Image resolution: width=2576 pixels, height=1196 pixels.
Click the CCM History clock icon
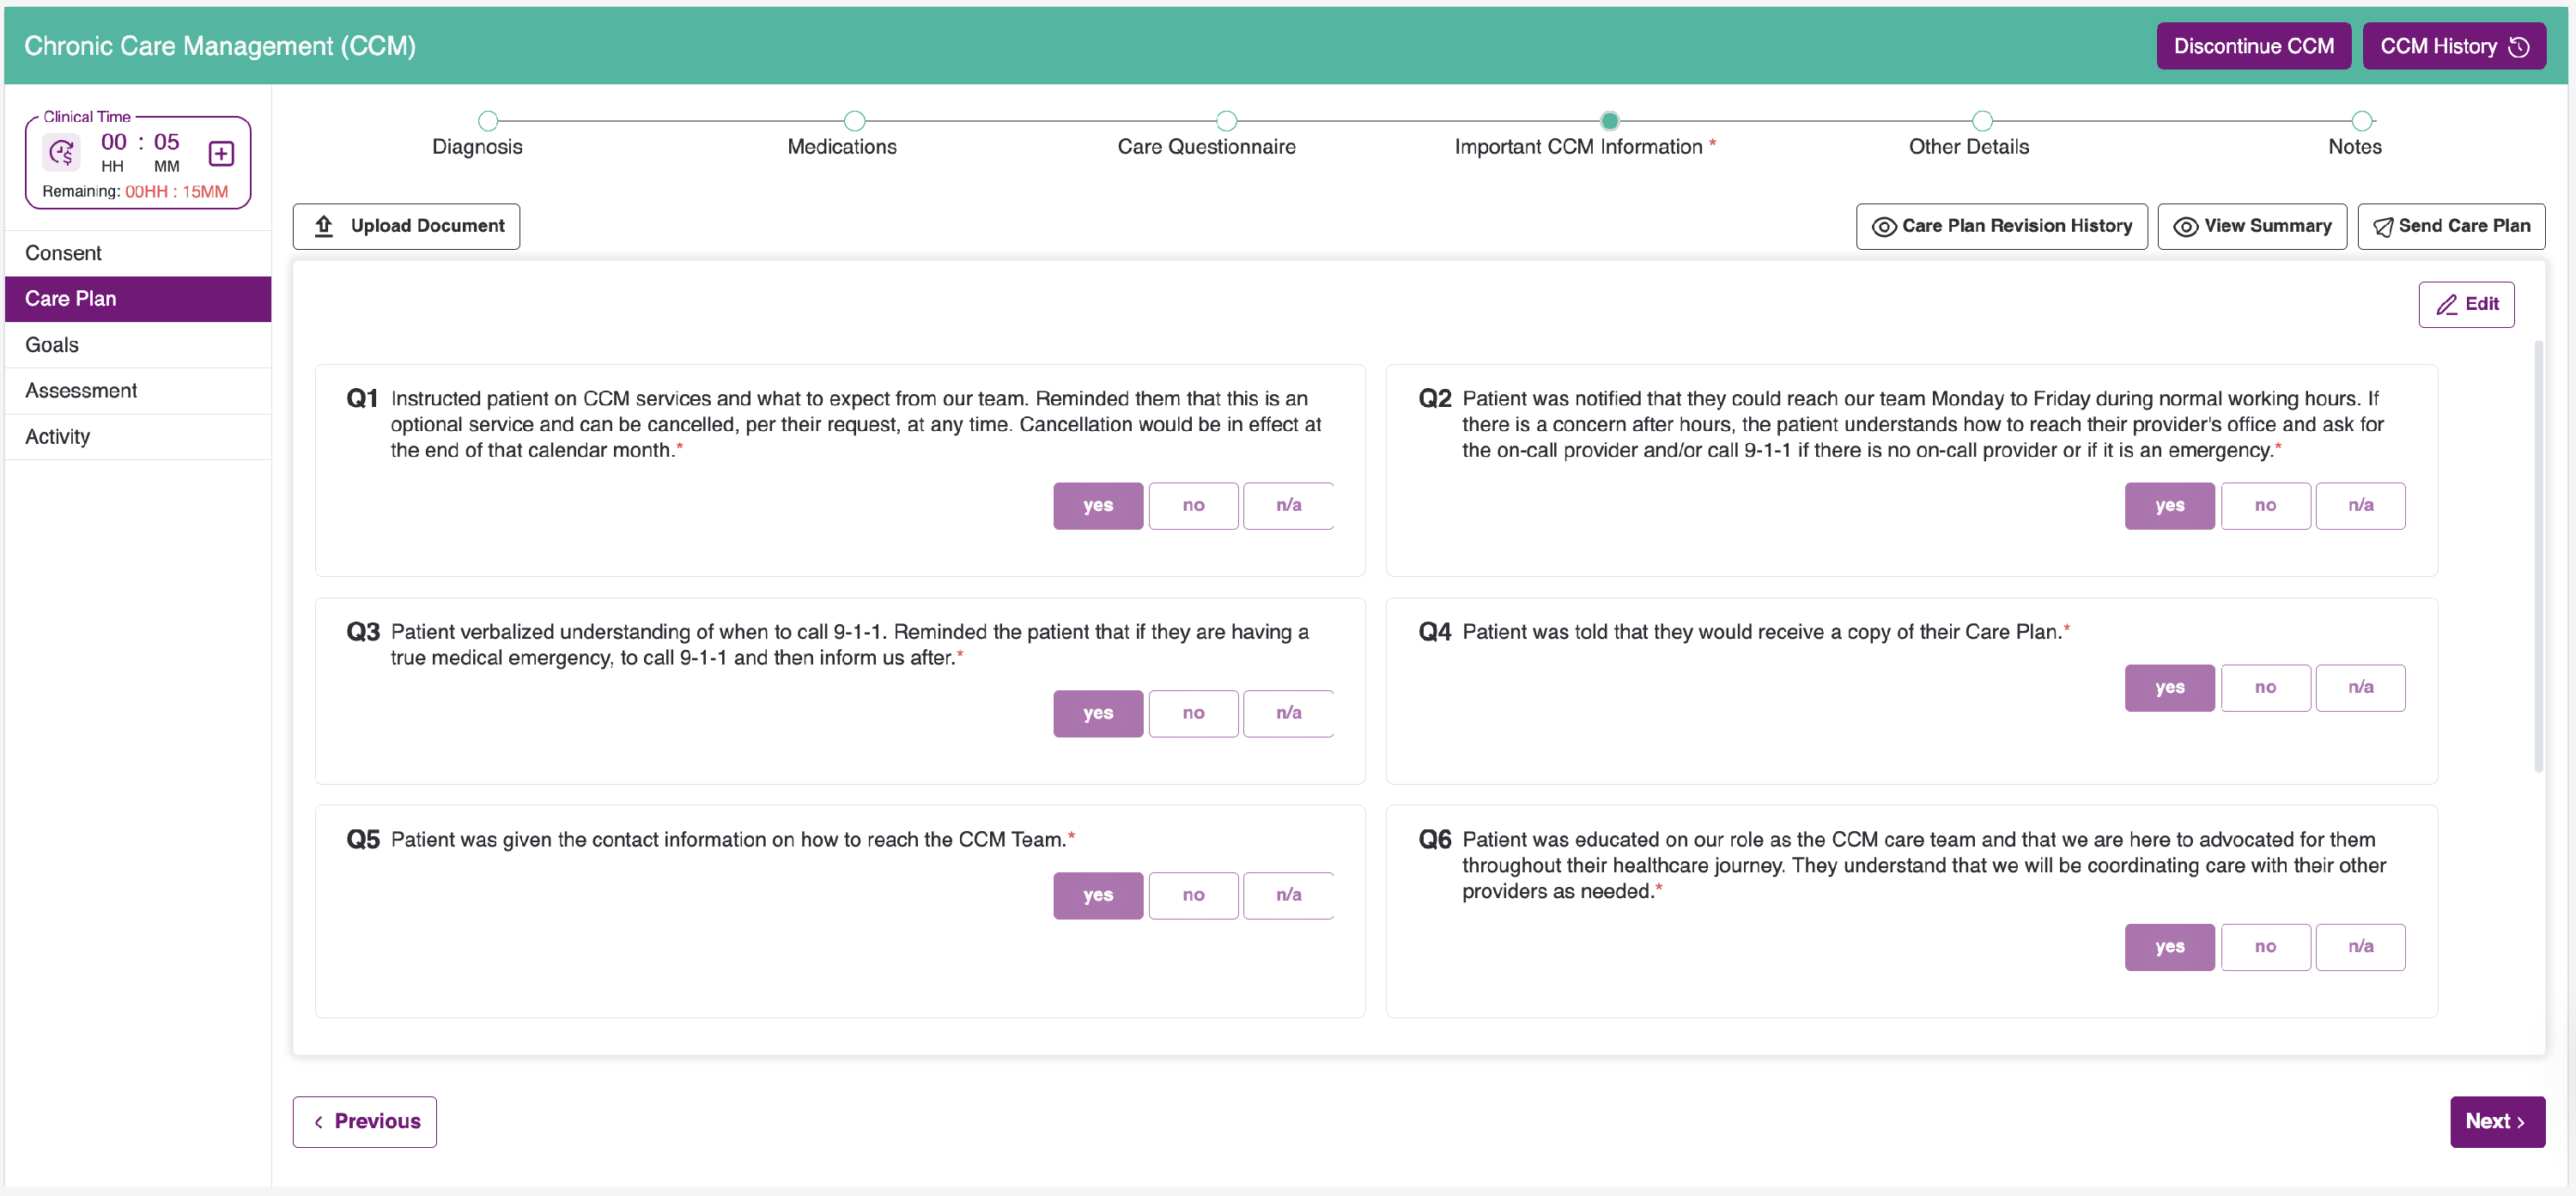coord(2519,47)
